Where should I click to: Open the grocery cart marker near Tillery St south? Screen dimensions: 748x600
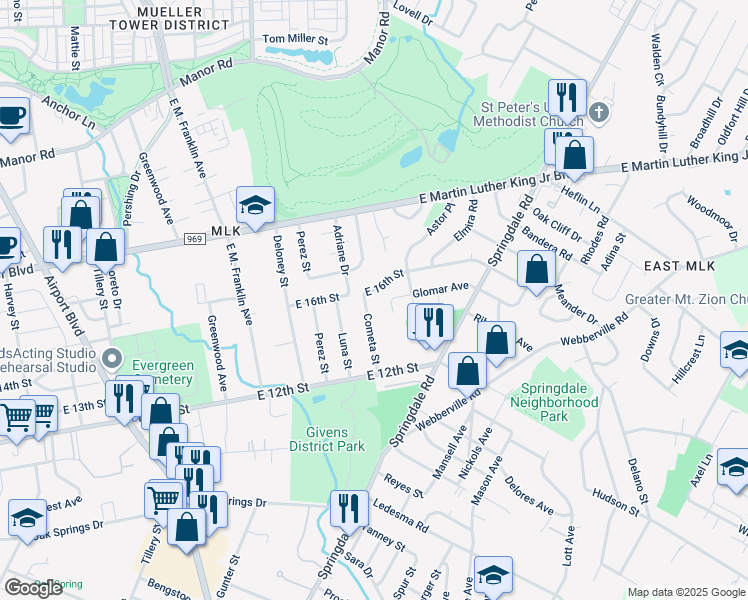point(163,501)
